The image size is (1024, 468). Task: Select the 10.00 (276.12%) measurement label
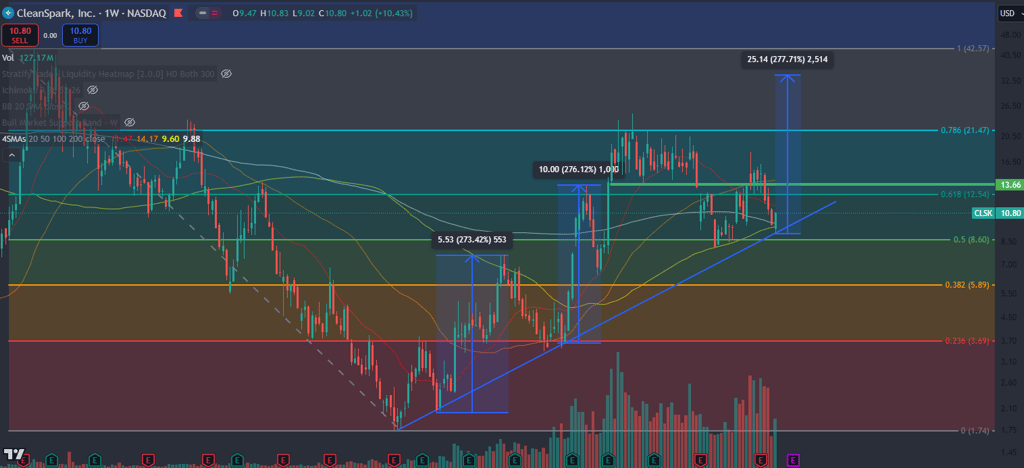[579, 170]
